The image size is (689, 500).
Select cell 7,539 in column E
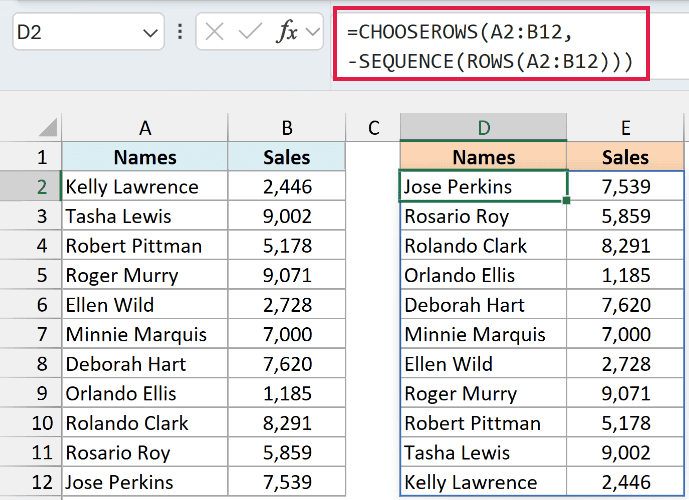625,186
